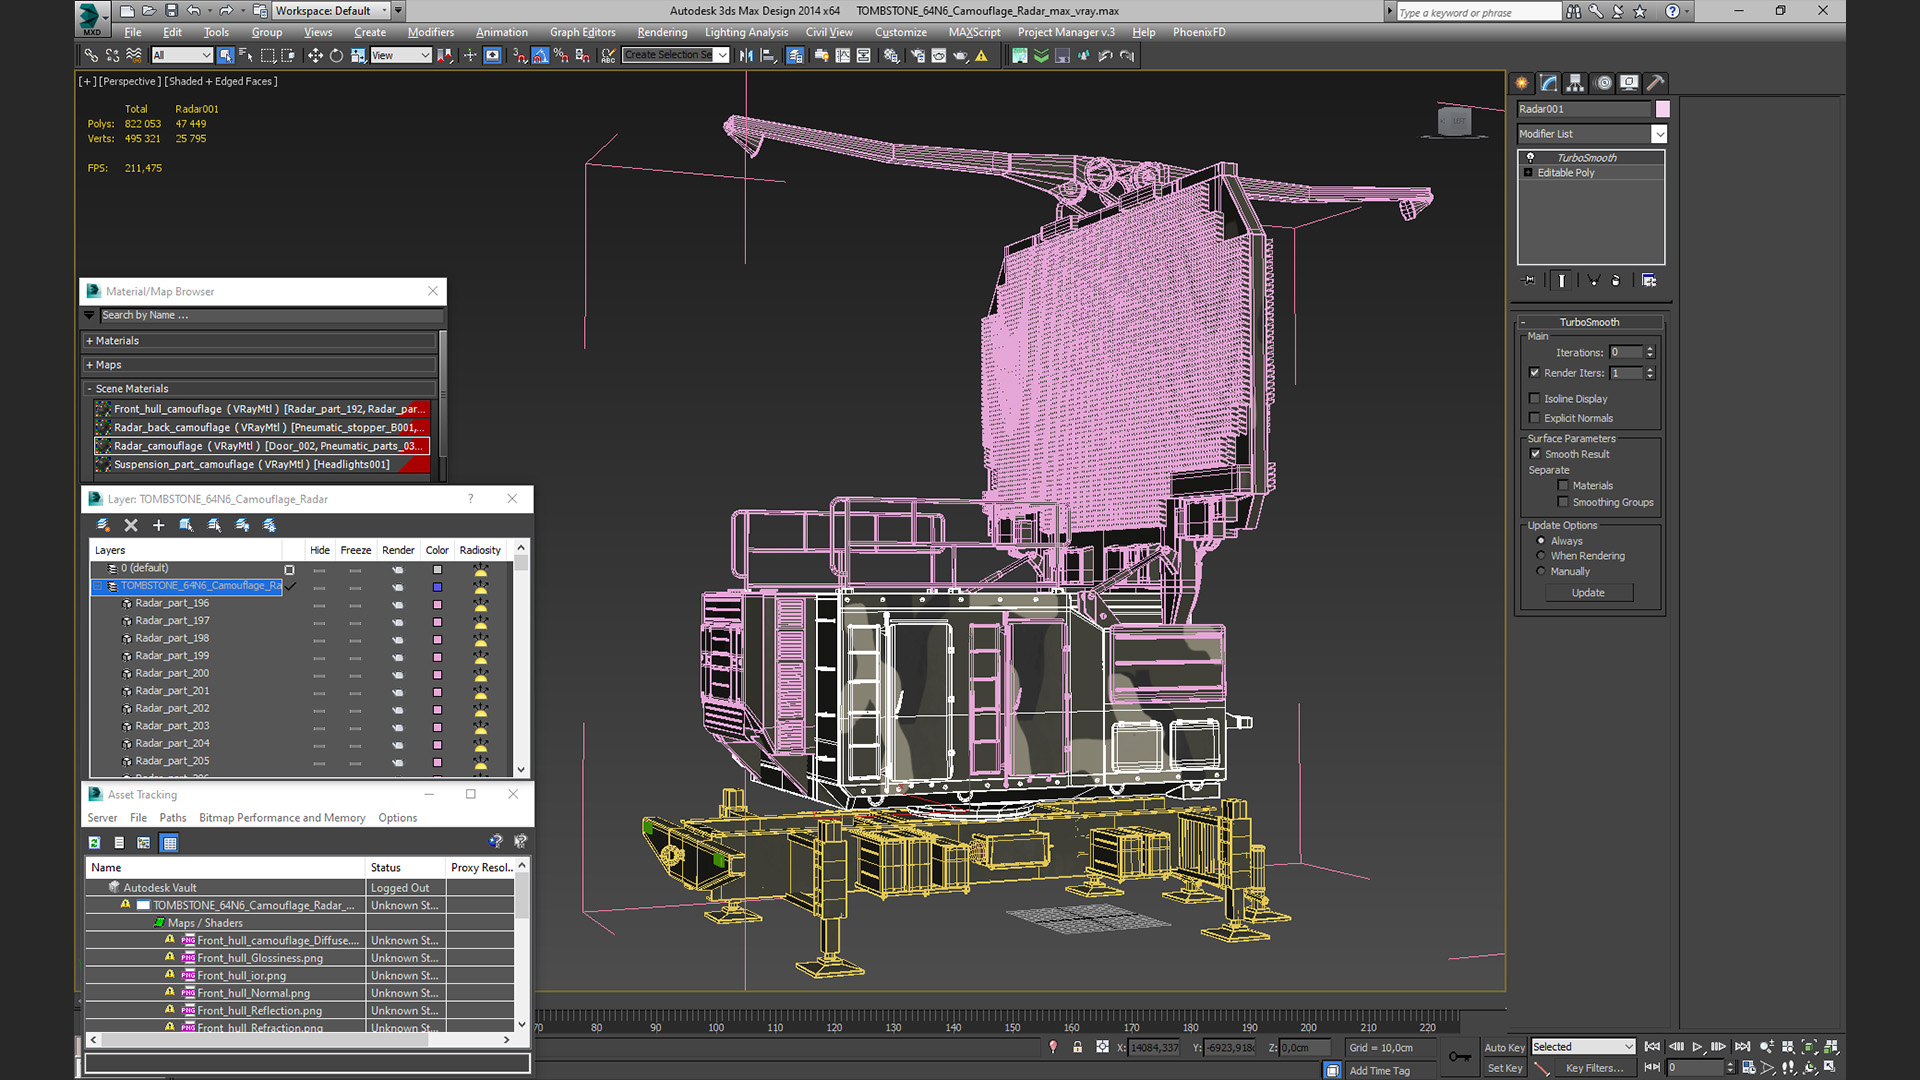Click Add selected objects plus icon in Layer dialog
The image size is (1920, 1080).
click(x=158, y=525)
